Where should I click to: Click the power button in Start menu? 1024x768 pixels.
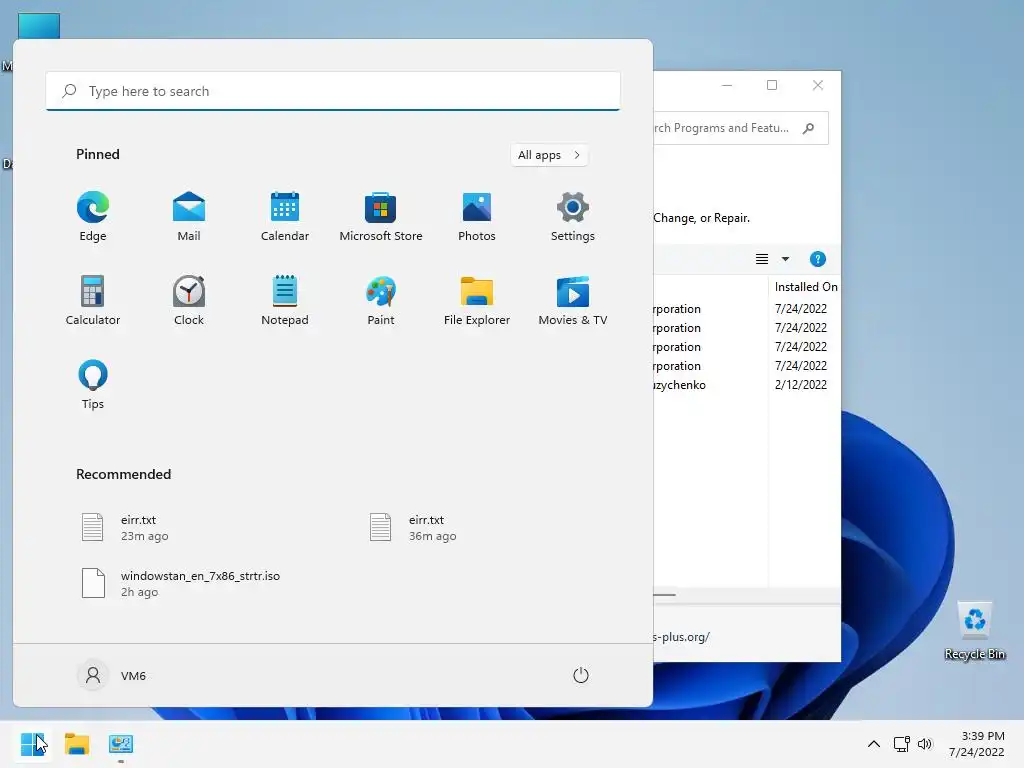pyautogui.click(x=581, y=675)
